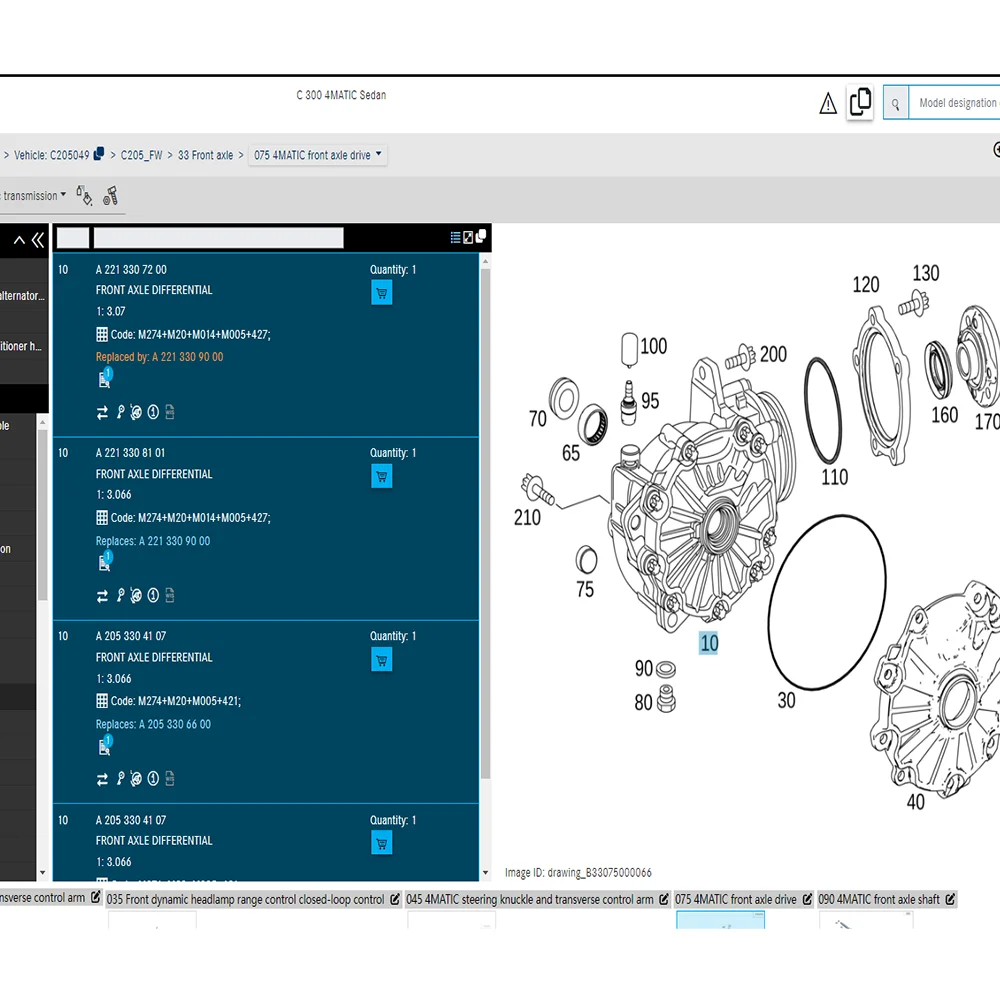Open tab 035 Front dynamic headlamp range control
Viewport: 1000px width, 1000px height.
coord(246,899)
